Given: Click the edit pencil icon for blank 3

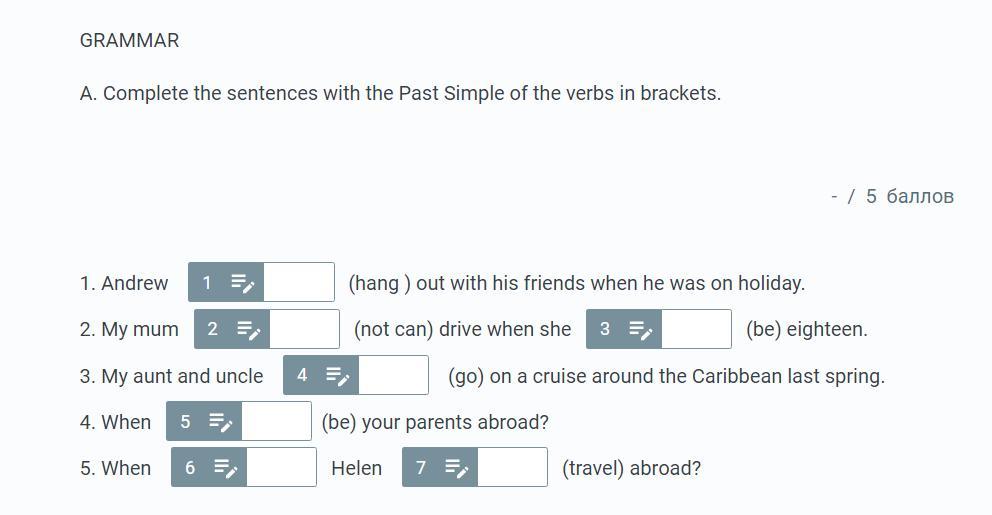Looking at the screenshot, I should pos(641,329).
